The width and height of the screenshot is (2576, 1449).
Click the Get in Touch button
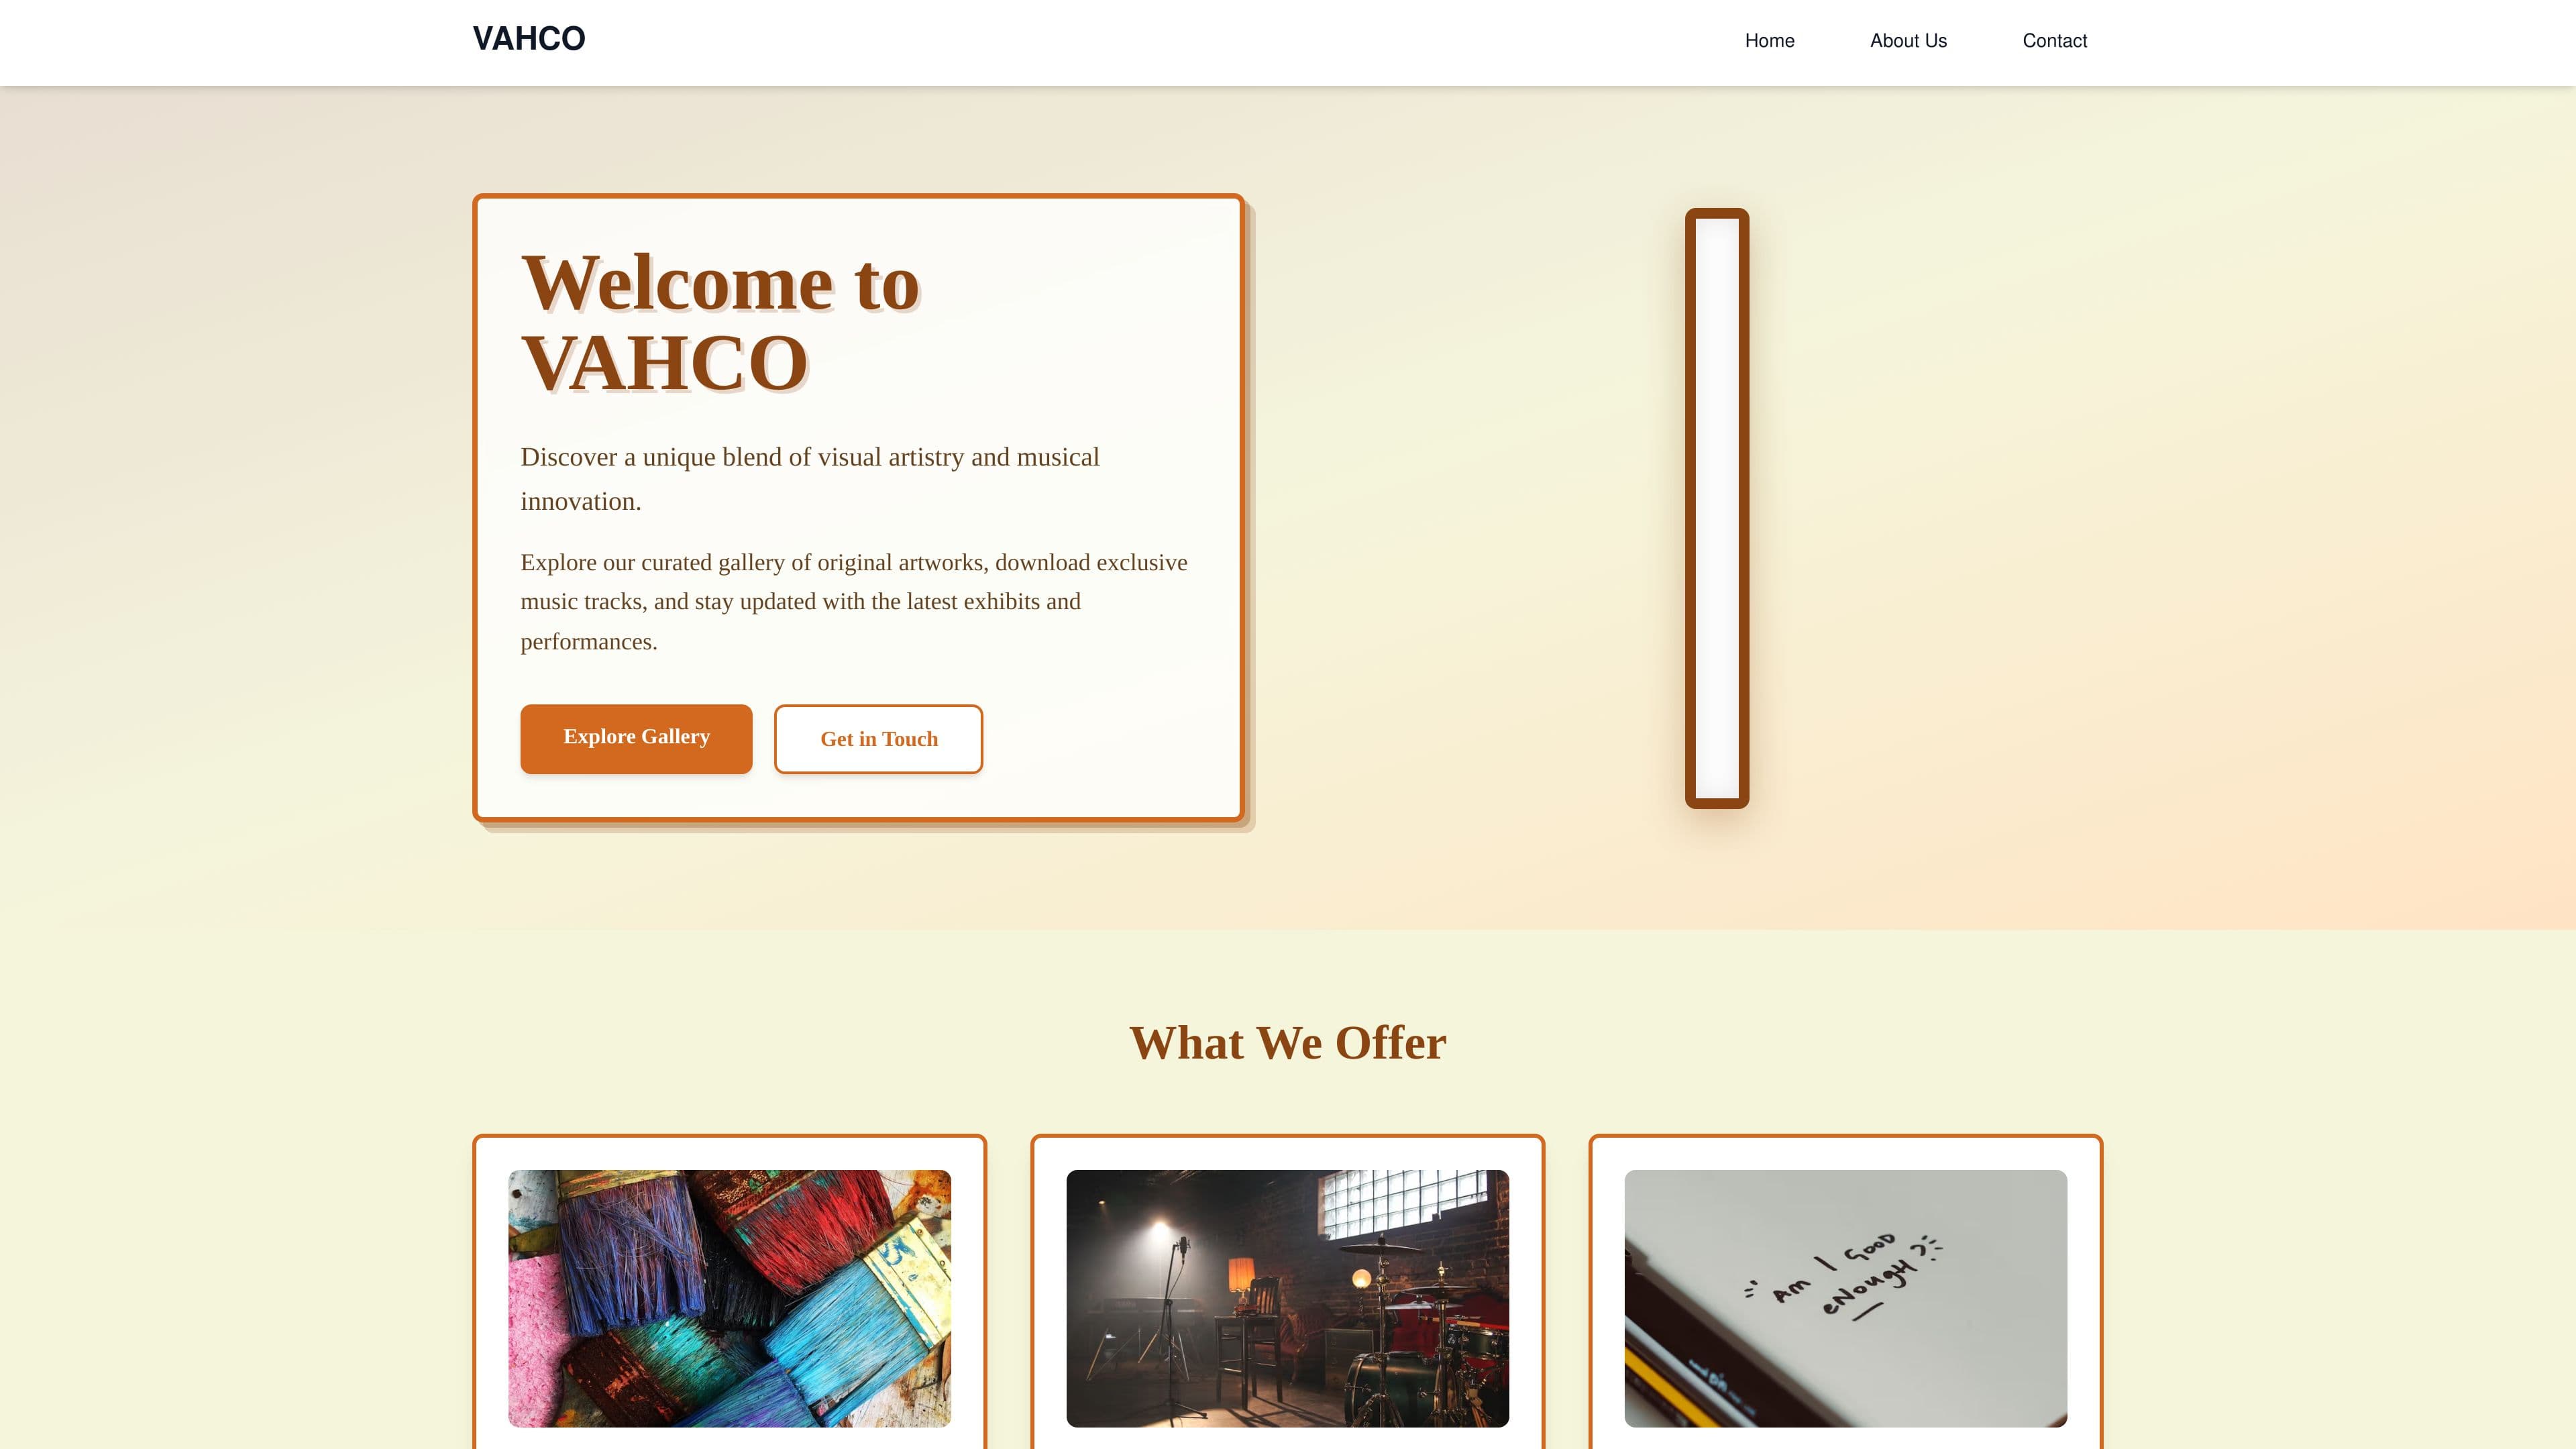(878, 739)
